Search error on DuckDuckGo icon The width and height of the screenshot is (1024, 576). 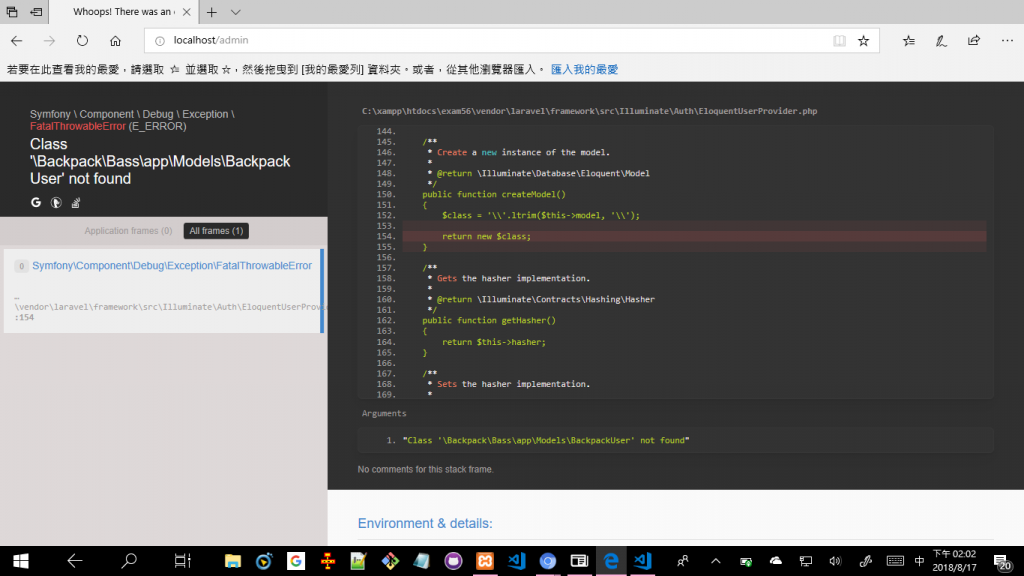point(56,202)
